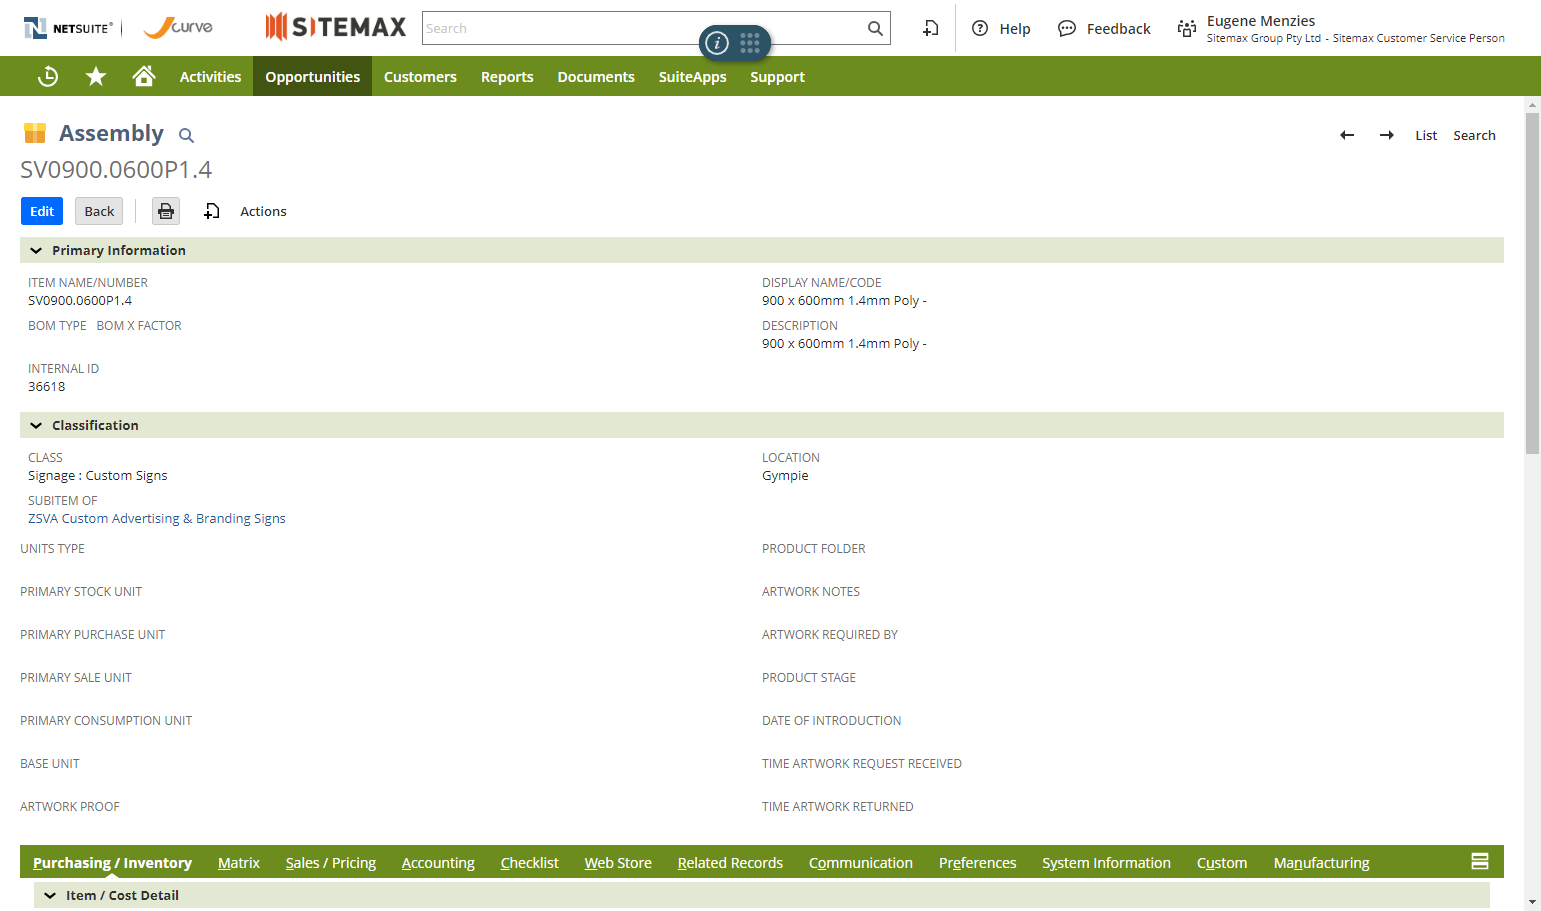Click the New record icon beside Actions

pos(212,211)
